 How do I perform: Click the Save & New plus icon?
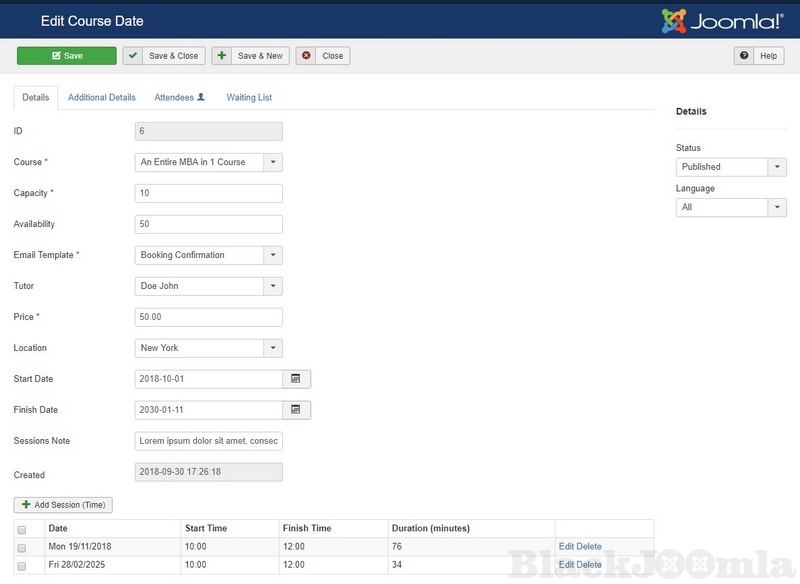[x=221, y=56]
